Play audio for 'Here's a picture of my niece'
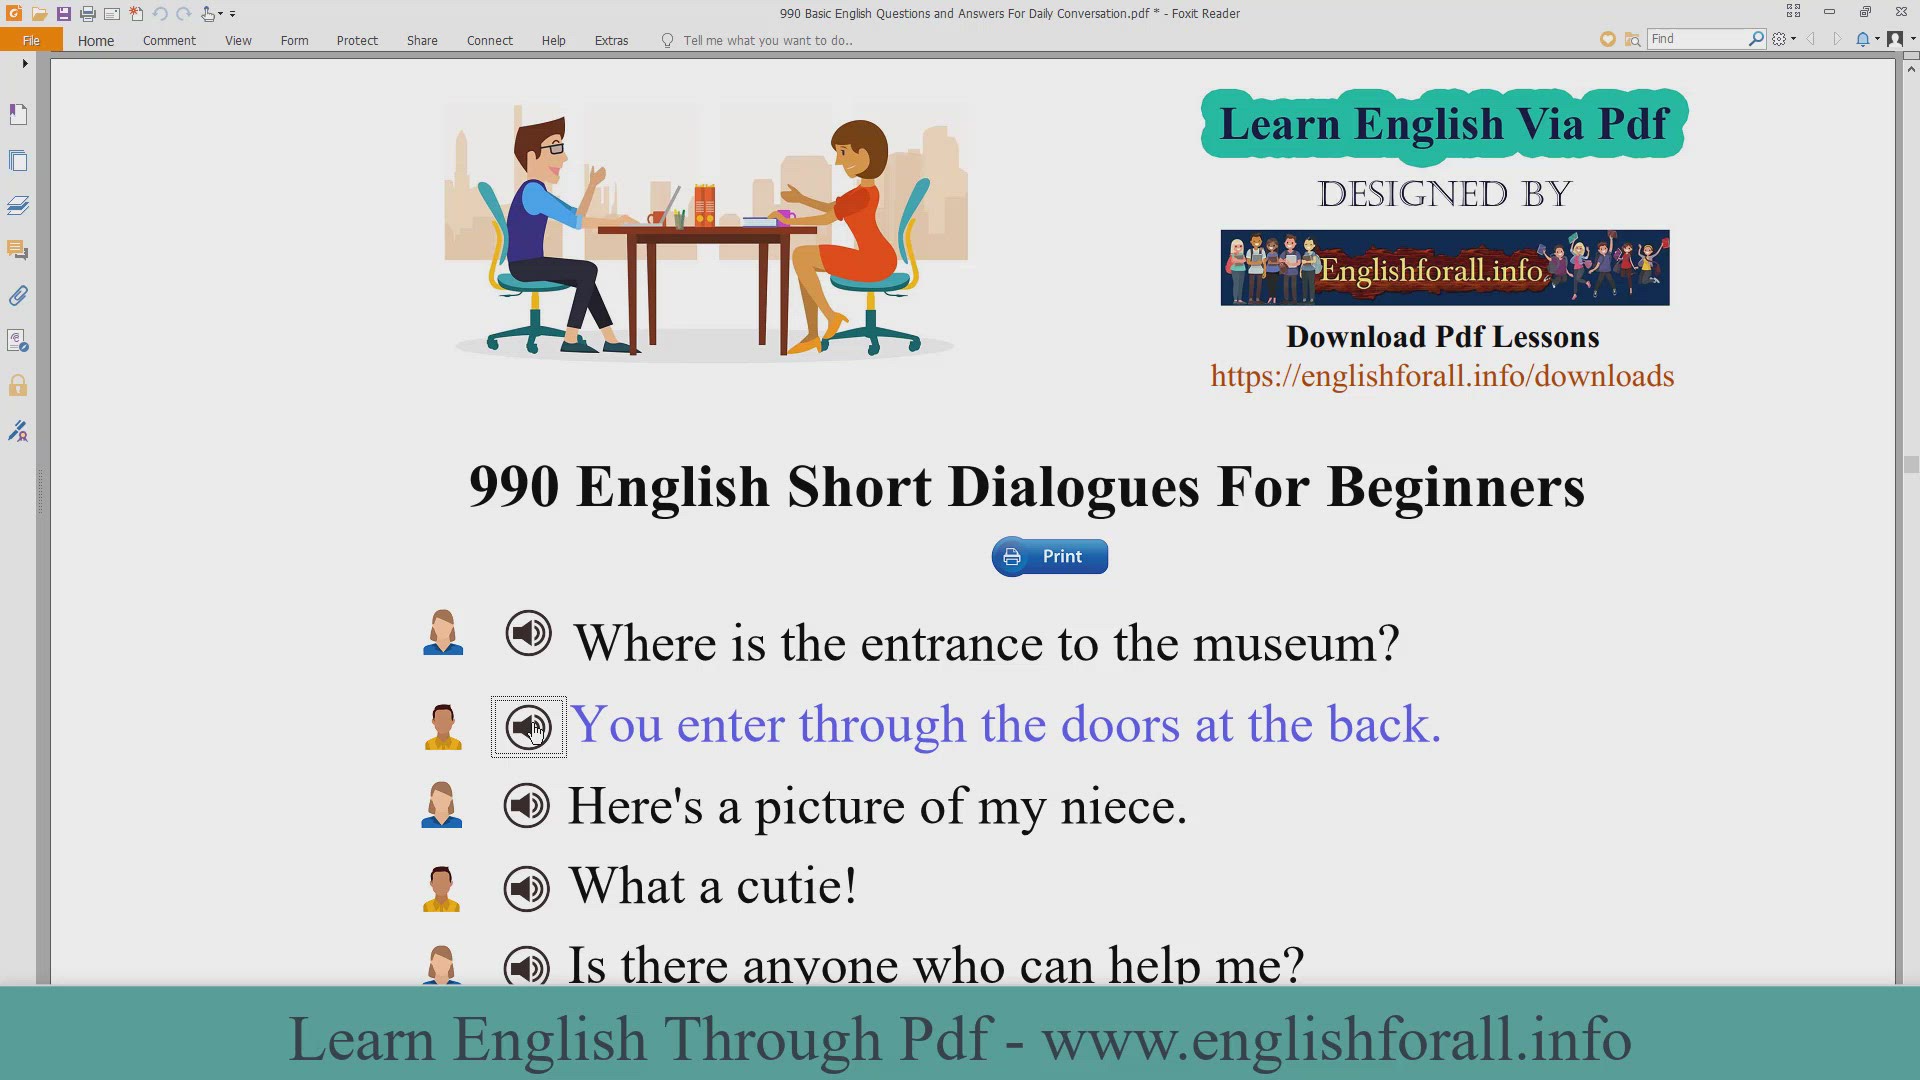 (x=526, y=806)
